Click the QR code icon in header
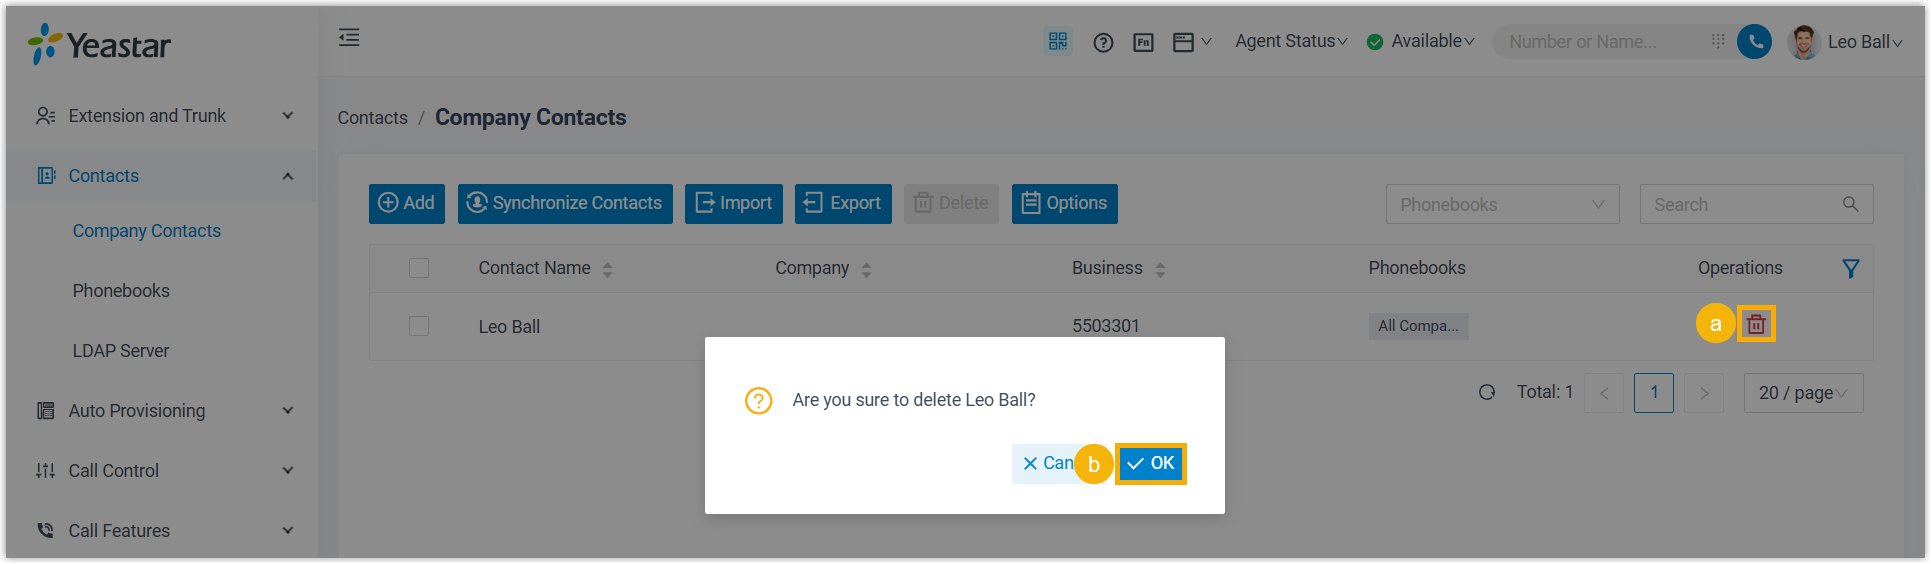 (1058, 41)
